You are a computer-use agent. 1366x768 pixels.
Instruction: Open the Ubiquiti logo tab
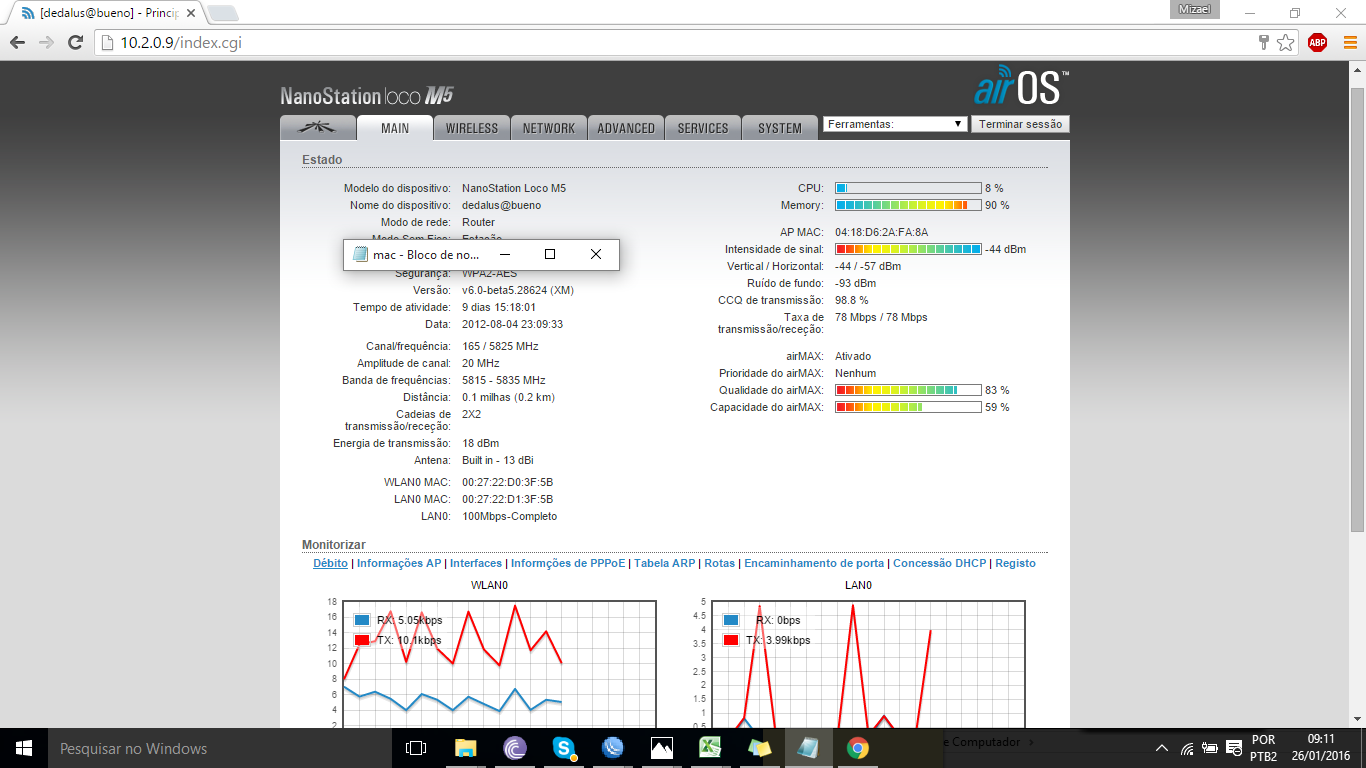click(318, 128)
